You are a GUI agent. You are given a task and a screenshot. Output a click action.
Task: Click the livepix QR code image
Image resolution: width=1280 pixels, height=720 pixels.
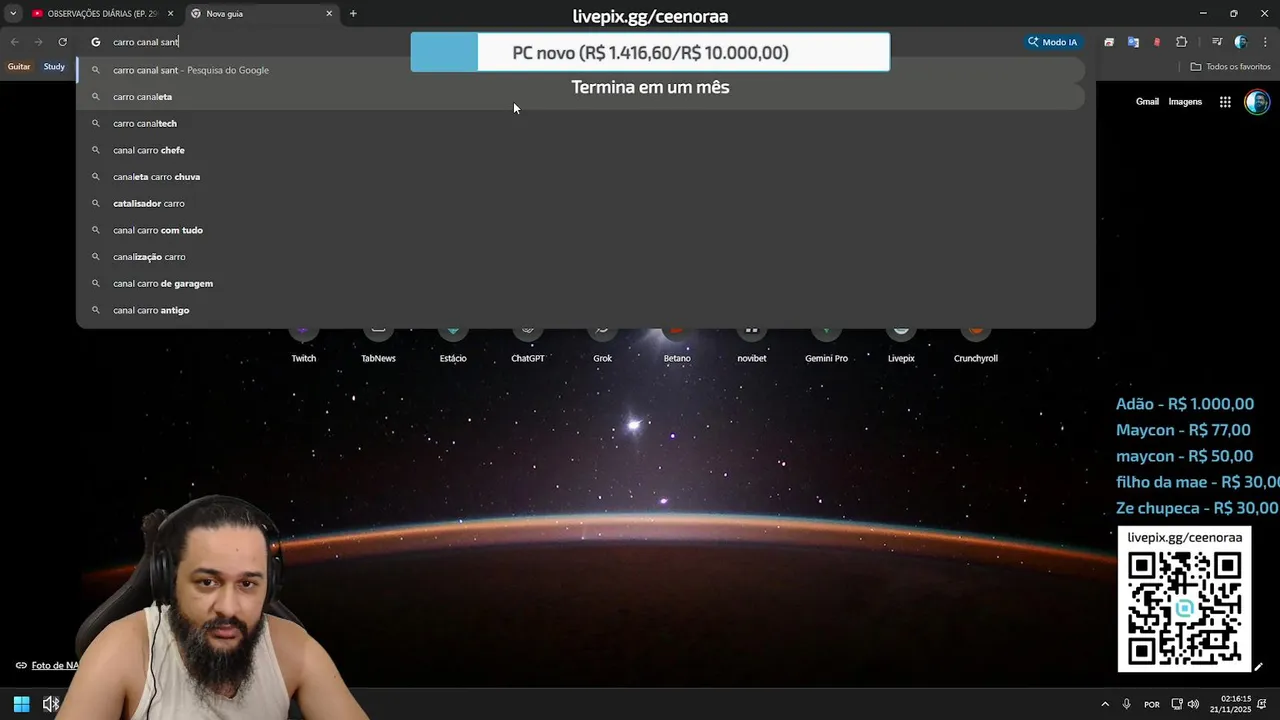(1184, 608)
